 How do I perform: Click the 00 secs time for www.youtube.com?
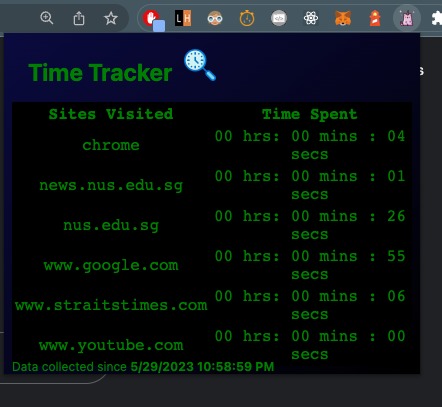[x=310, y=345]
